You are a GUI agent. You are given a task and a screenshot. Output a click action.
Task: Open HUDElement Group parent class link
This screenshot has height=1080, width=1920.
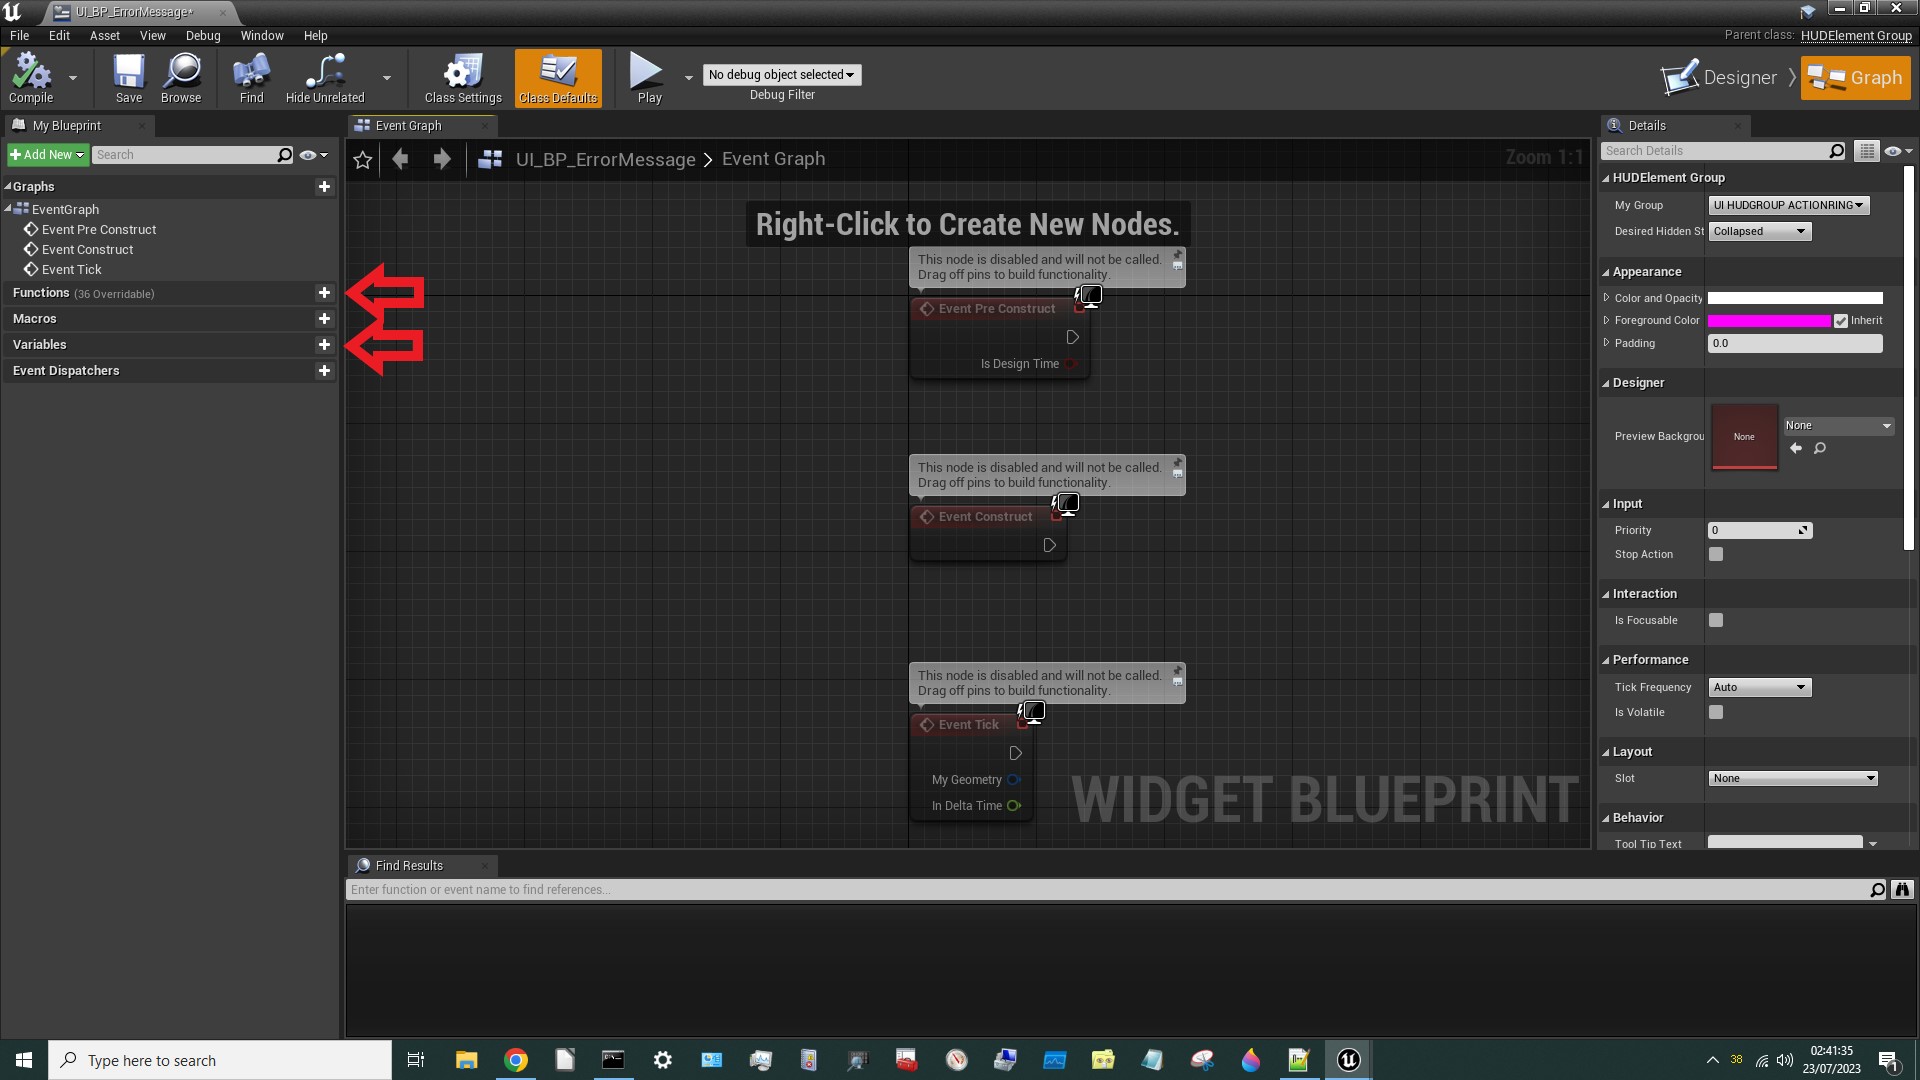(1856, 36)
